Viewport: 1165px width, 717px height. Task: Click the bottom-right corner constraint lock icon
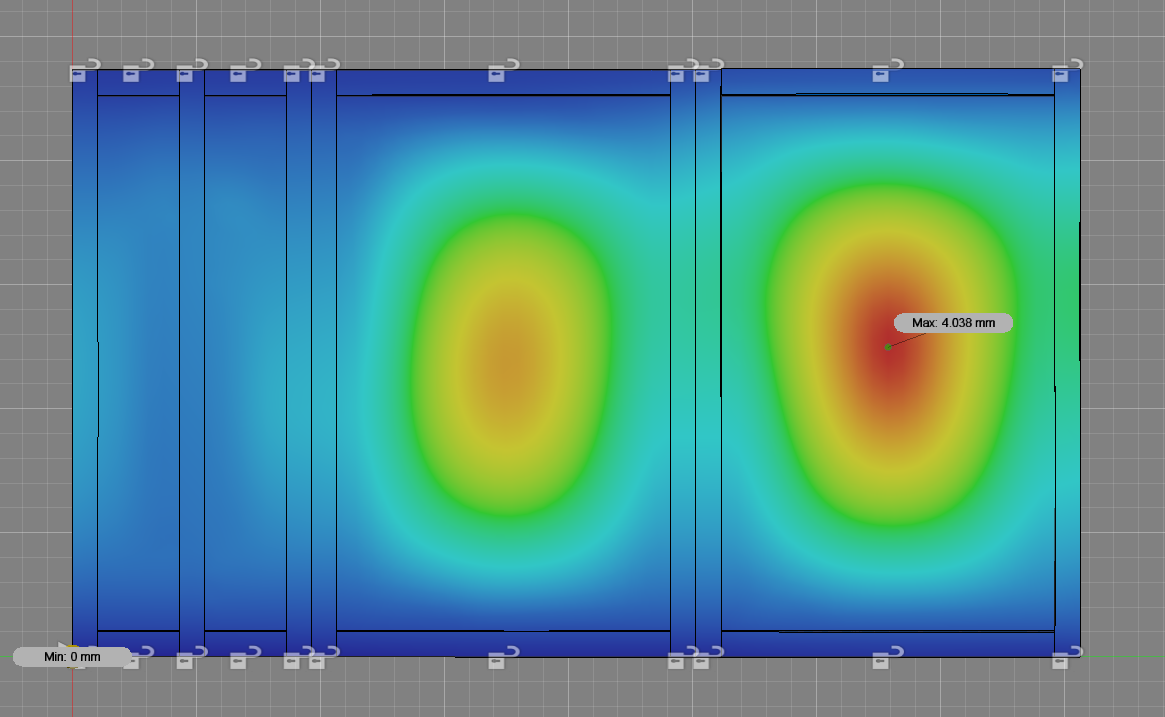1063,659
